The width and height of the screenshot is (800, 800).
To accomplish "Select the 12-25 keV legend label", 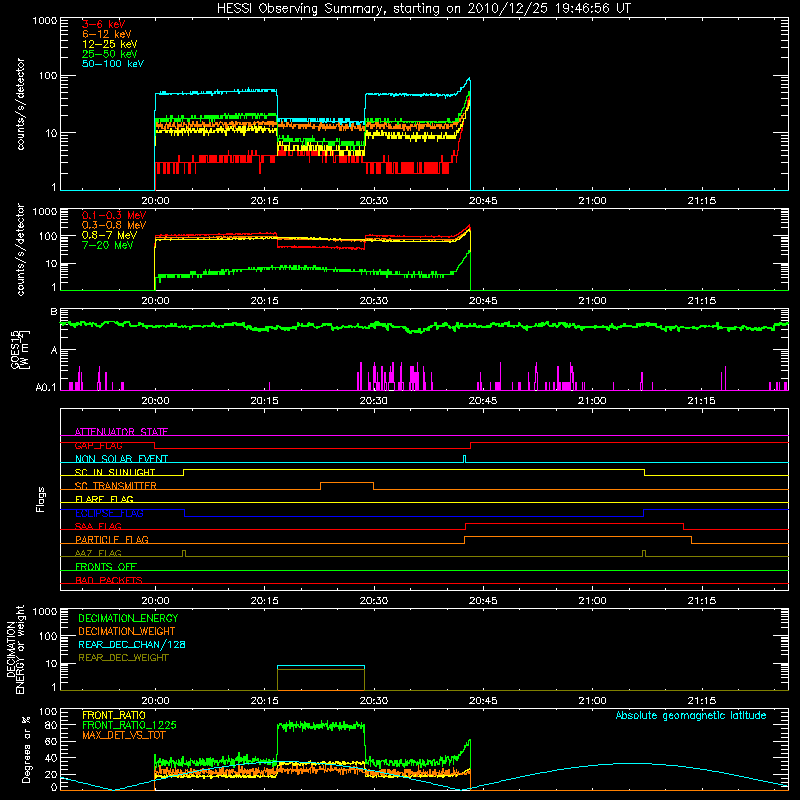I will (x=110, y=44).
